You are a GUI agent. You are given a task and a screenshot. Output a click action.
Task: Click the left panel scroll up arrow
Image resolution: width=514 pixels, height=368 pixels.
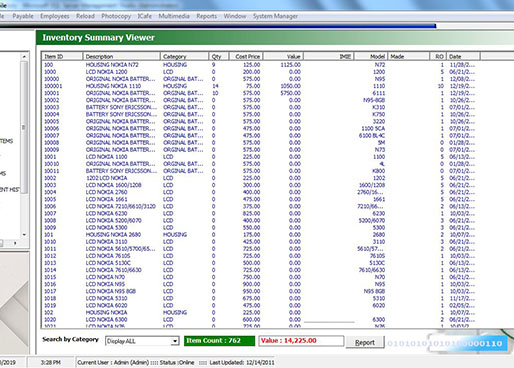[24, 57]
